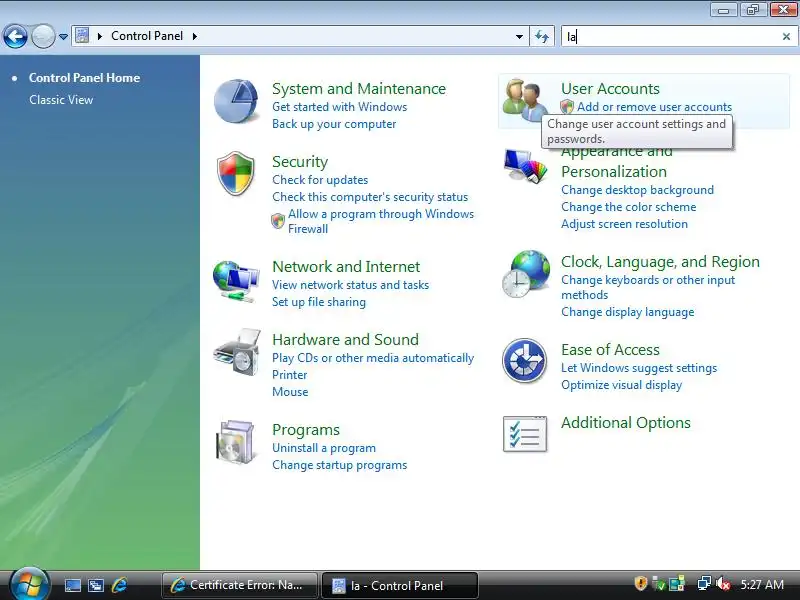The width and height of the screenshot is (800, 600).
Task: Click the Printer link
Action: click(x=289, y=375)
